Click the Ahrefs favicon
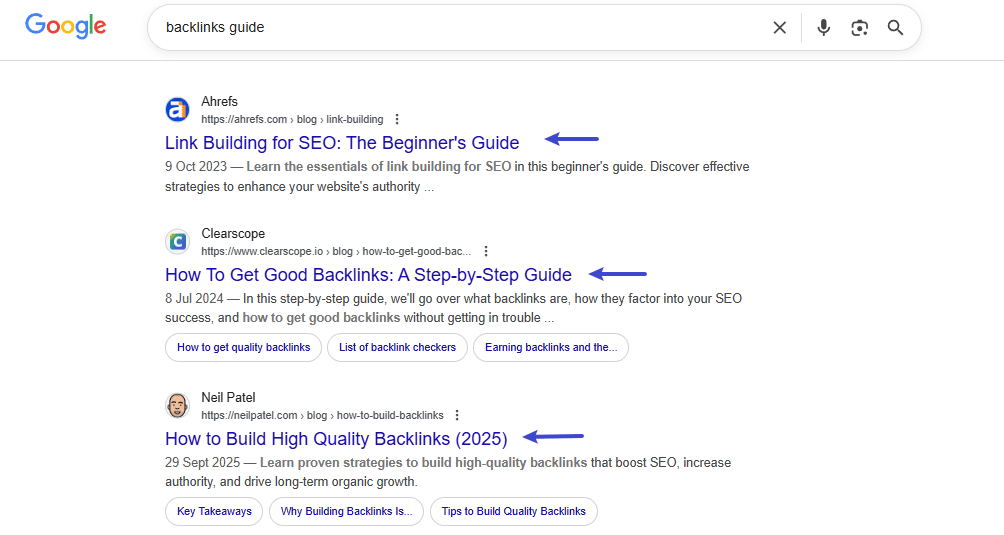 177,109
